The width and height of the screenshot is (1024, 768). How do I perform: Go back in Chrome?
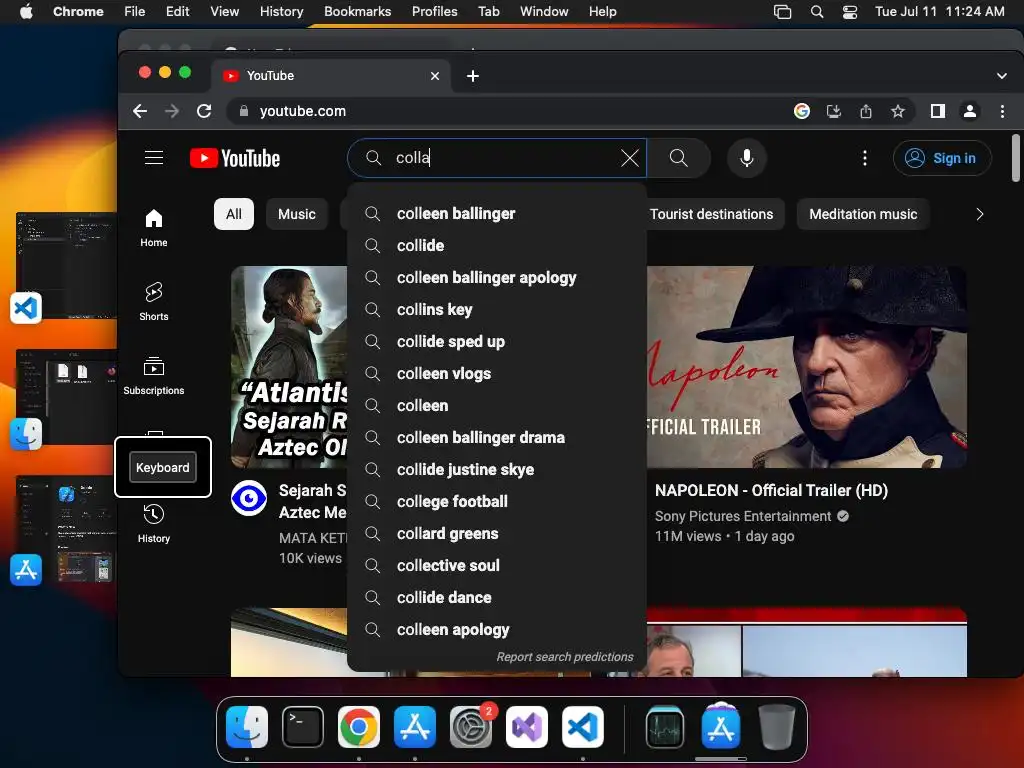tap(140, 111)
